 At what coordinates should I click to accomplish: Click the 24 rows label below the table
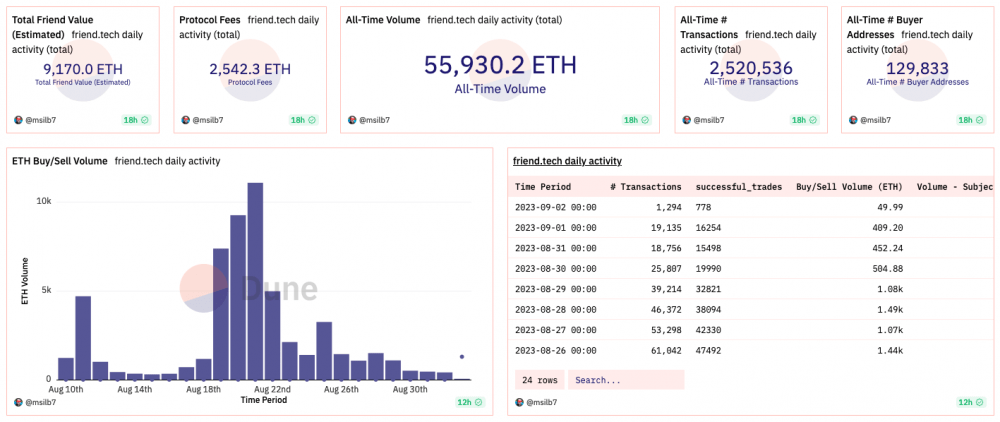pos(539,380)
